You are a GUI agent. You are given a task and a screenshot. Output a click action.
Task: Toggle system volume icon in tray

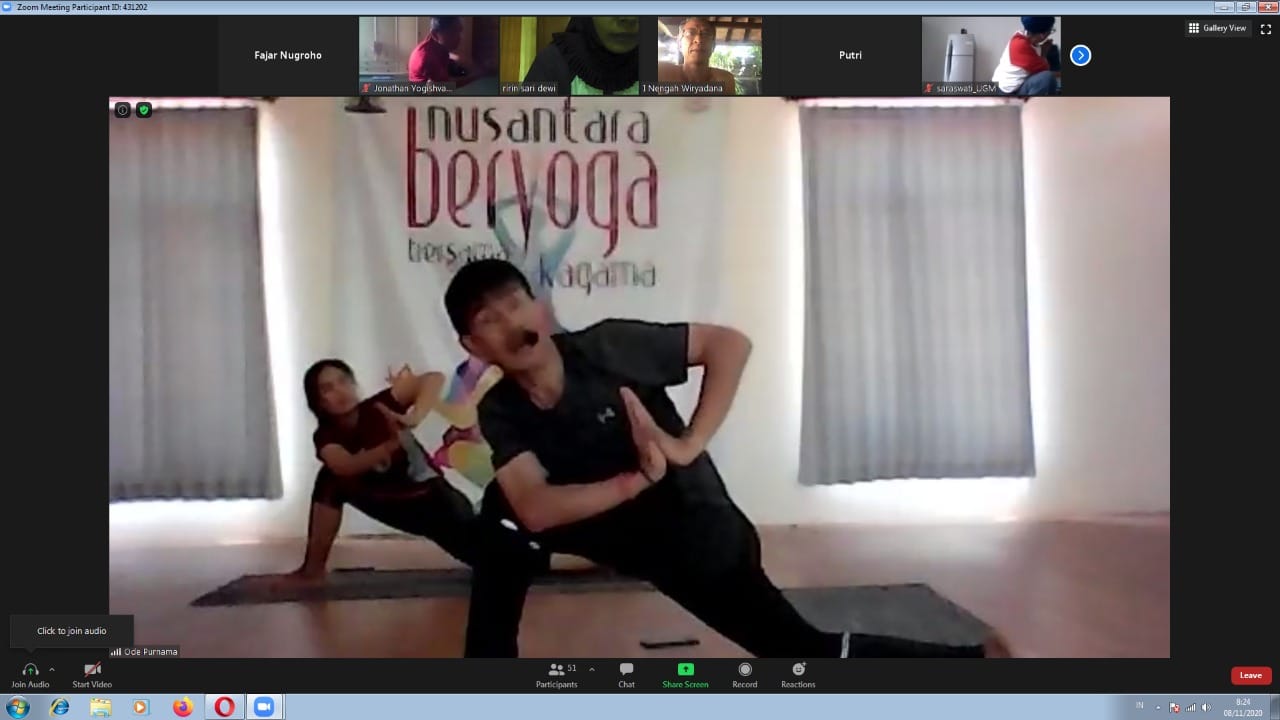[1205, 707]
